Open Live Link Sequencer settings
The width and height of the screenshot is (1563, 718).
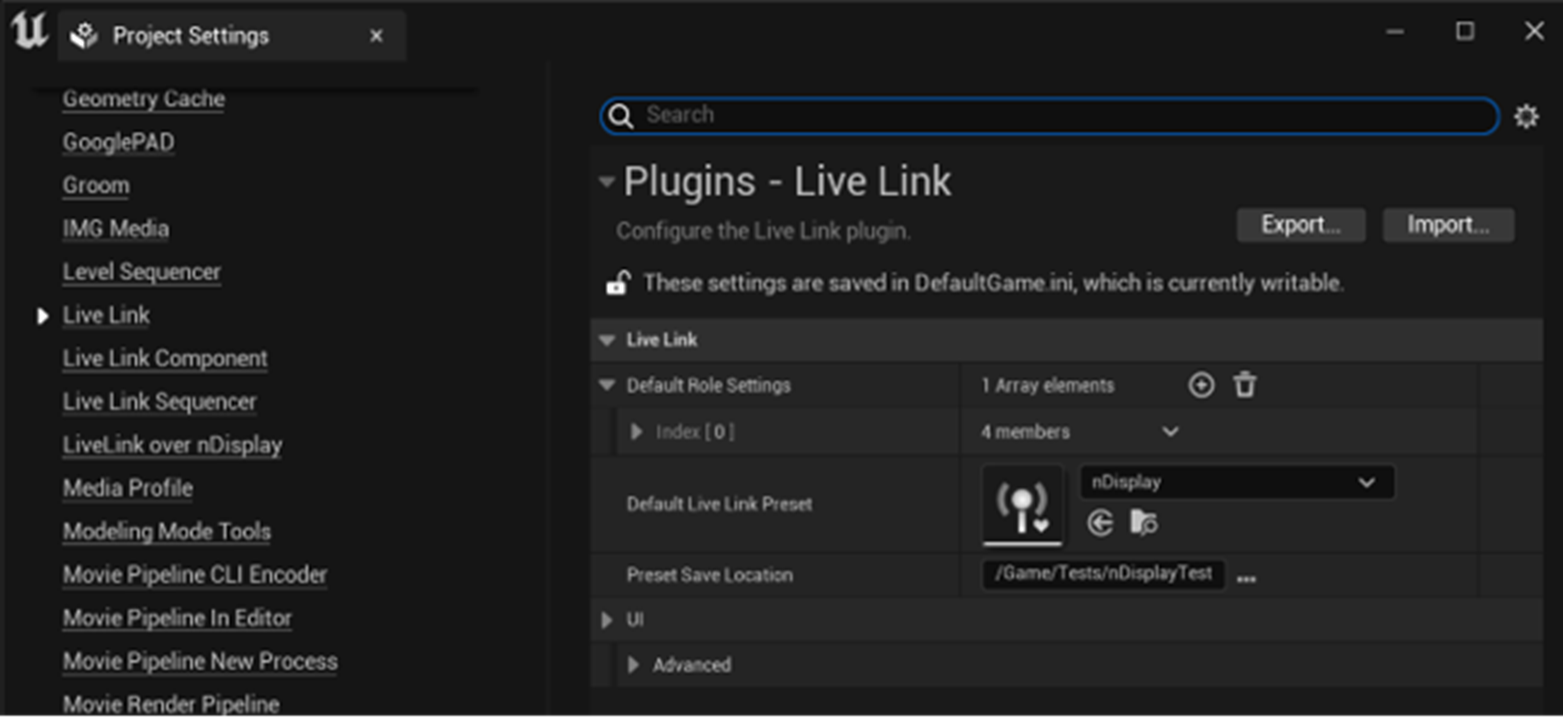pyautogui.click(x=160, y=402)
